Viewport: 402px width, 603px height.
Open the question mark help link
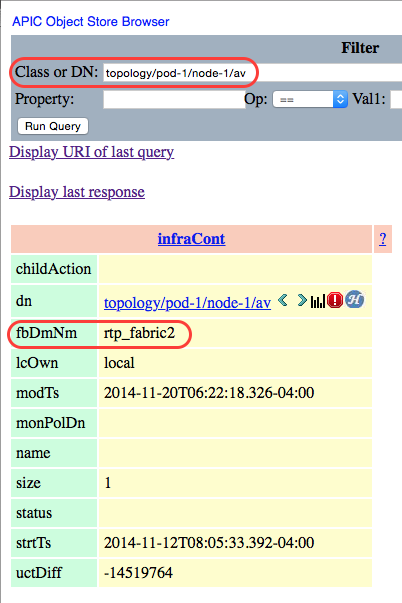[382, 239]
